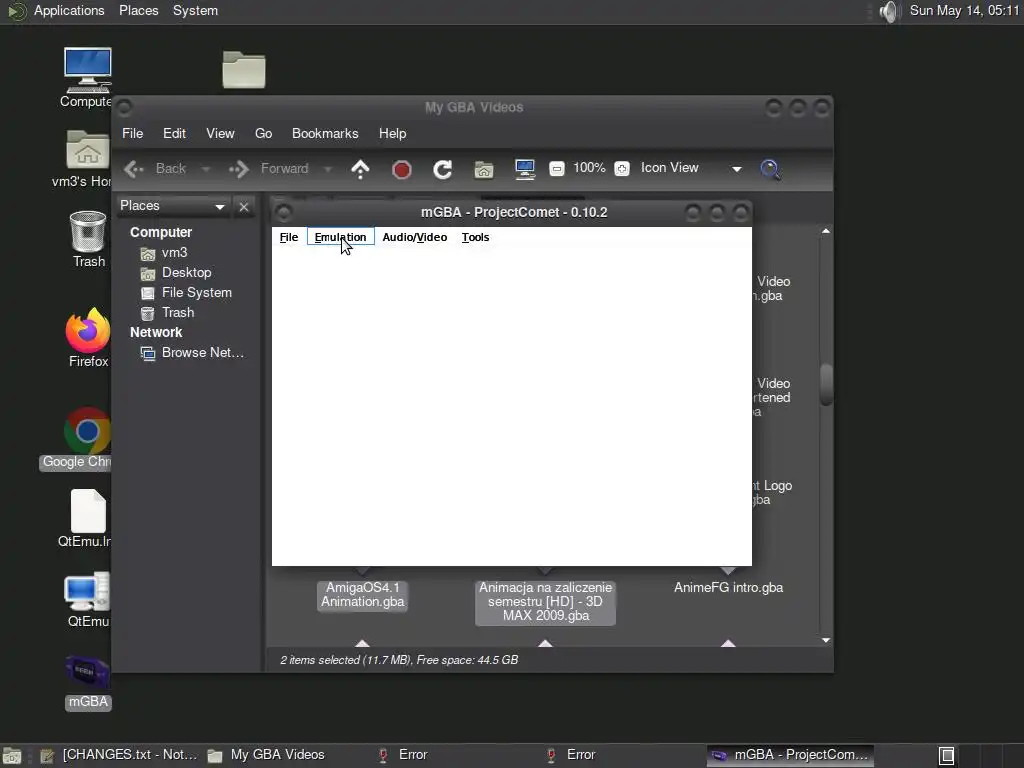Expand the Back history dropdown arrow

pos(206,169)
